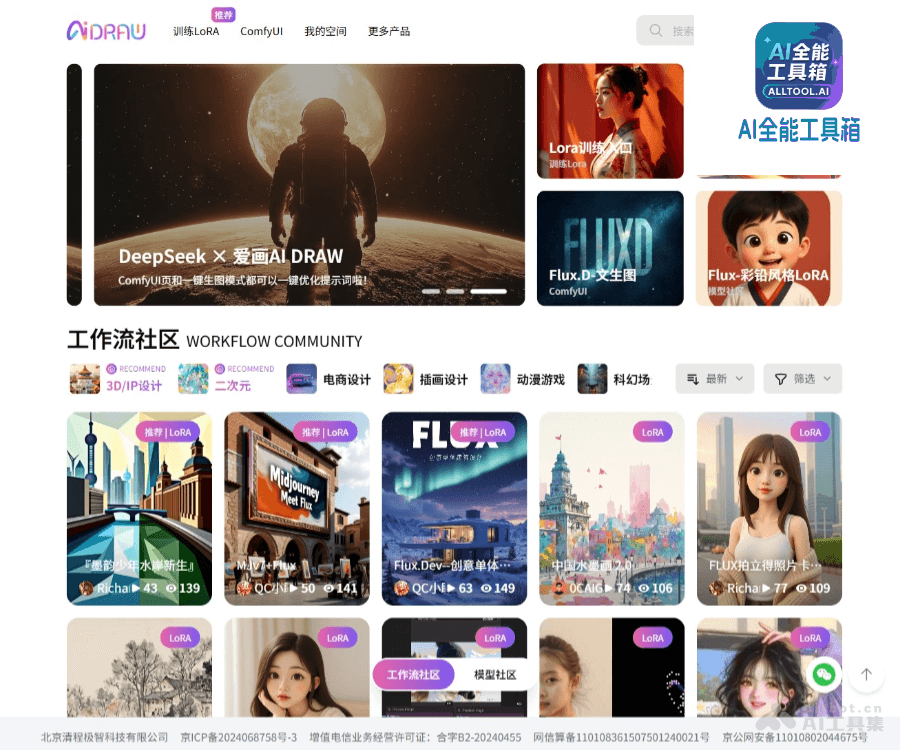Open the FLUX拍立得照片卡 workflow card
The height and width of the screenshot is (750, 900).
[x=769, y=508]
